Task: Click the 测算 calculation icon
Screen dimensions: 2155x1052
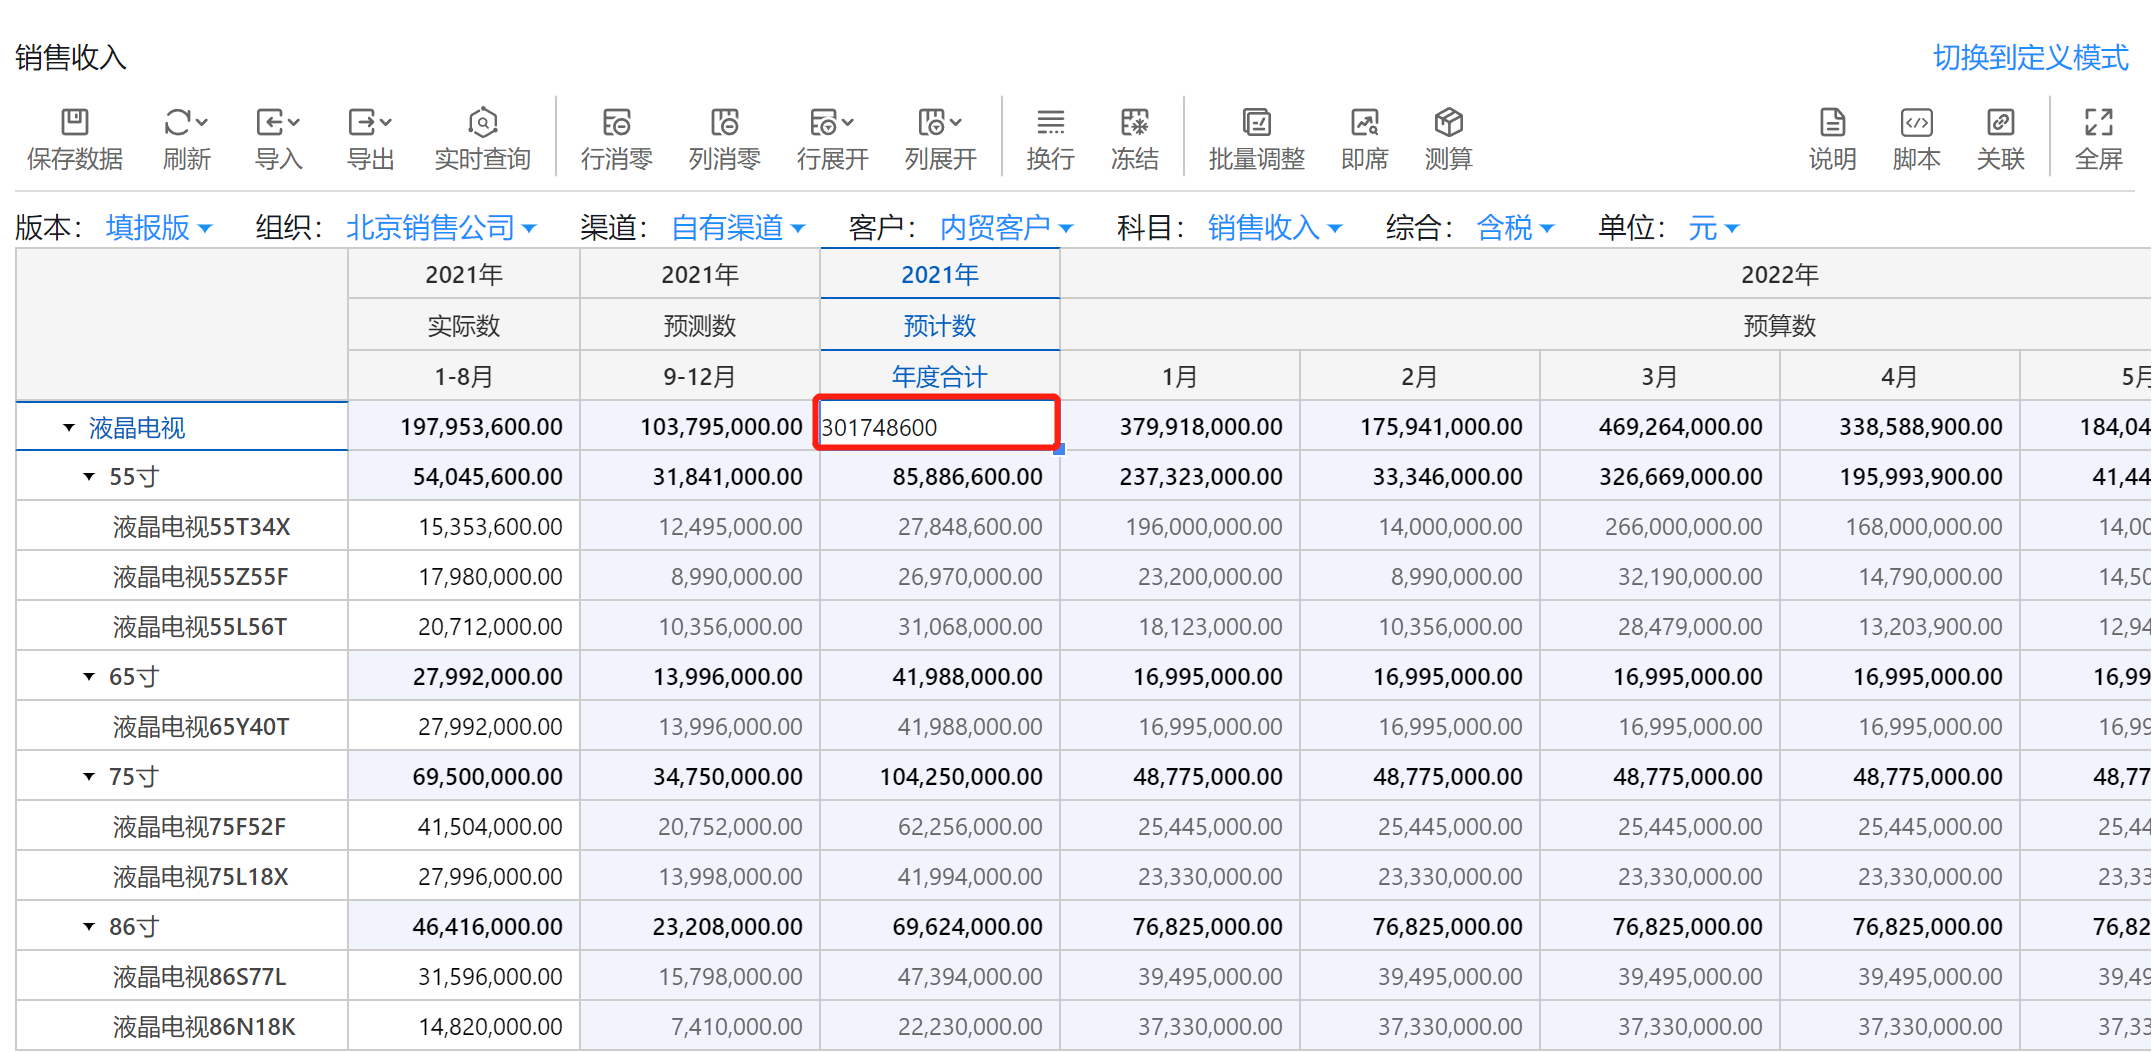Action: coord(1448,123)
